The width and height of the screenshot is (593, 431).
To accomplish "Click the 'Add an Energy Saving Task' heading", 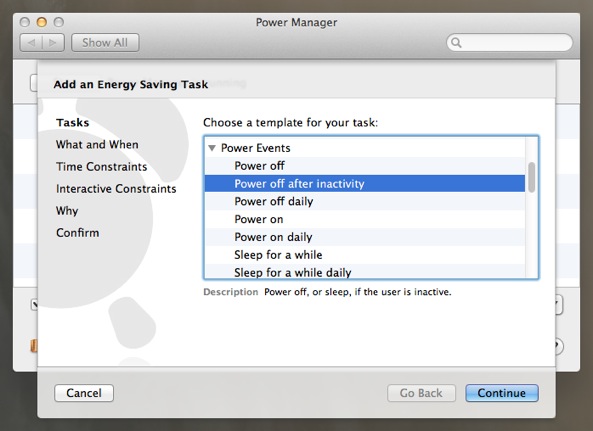I will 131,84.
